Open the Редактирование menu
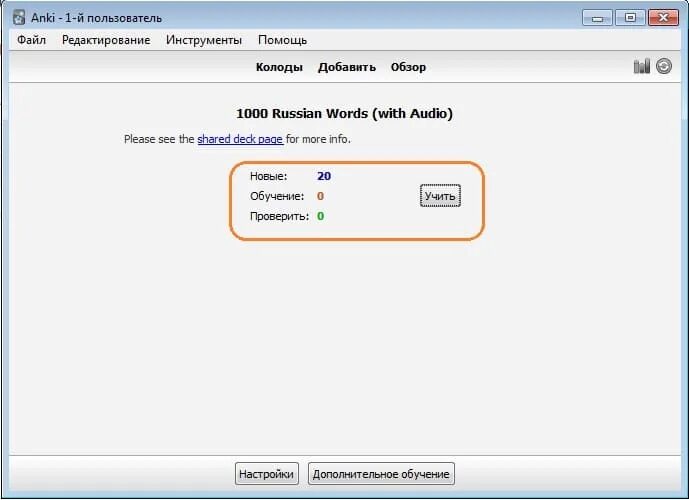 106,40
